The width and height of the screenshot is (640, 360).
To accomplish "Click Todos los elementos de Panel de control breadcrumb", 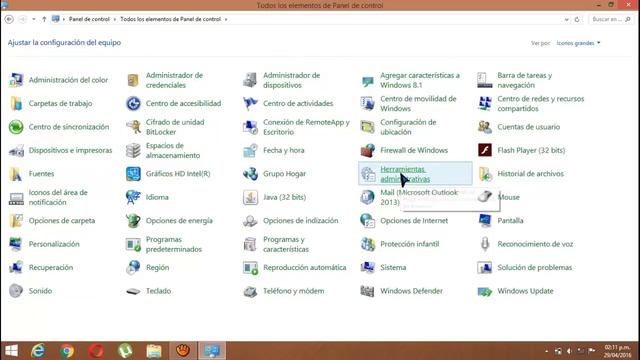I will [171, 19].
